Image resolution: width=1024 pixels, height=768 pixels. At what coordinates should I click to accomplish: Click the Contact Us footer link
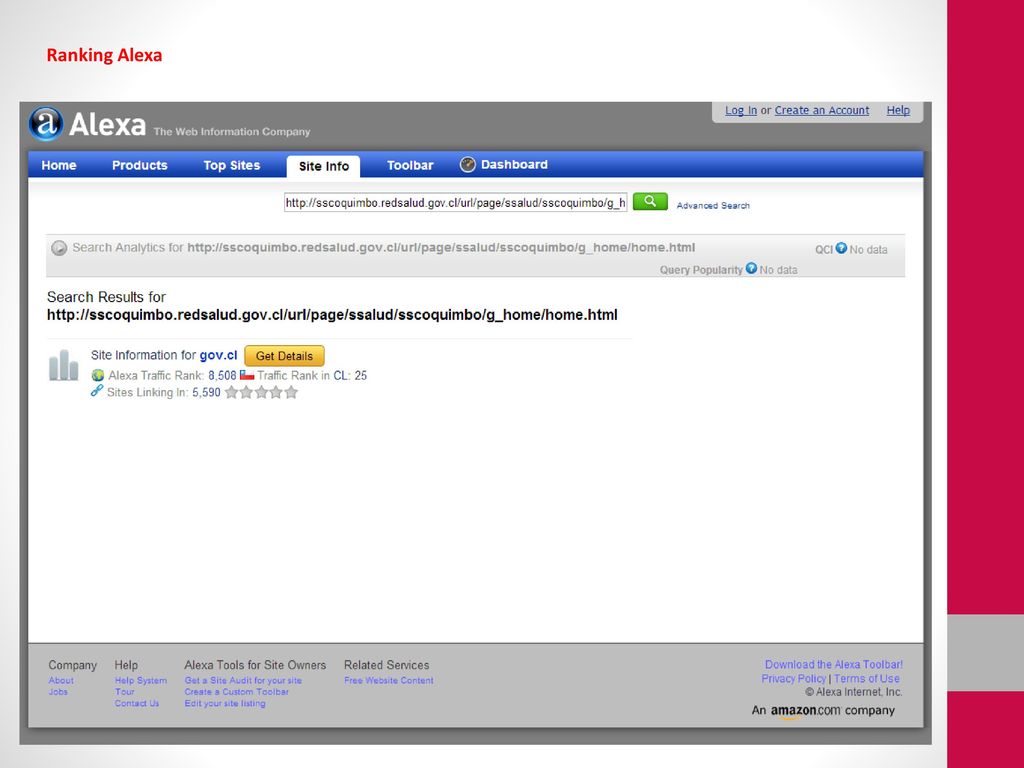point(137,703)
